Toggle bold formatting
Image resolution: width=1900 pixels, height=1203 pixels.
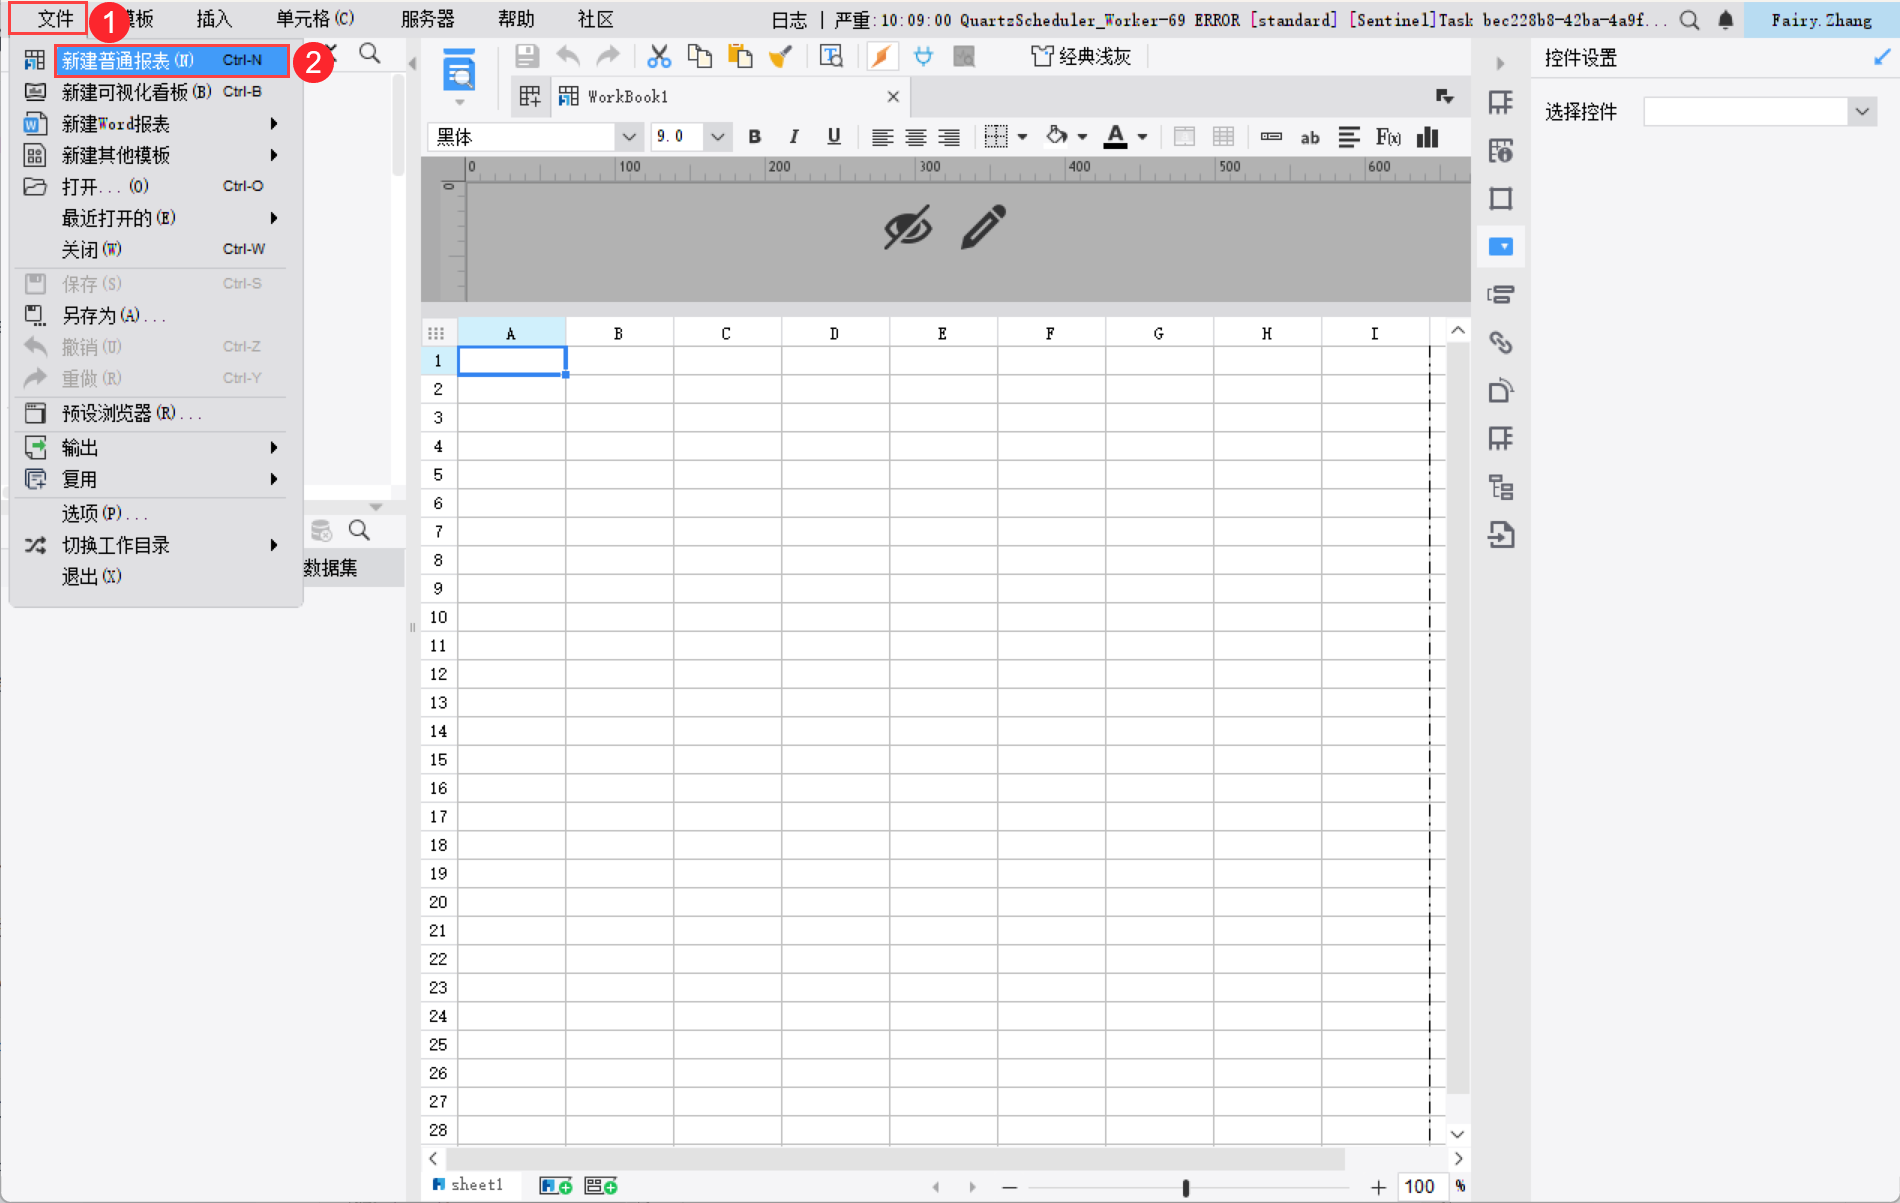tap(755, 137)
